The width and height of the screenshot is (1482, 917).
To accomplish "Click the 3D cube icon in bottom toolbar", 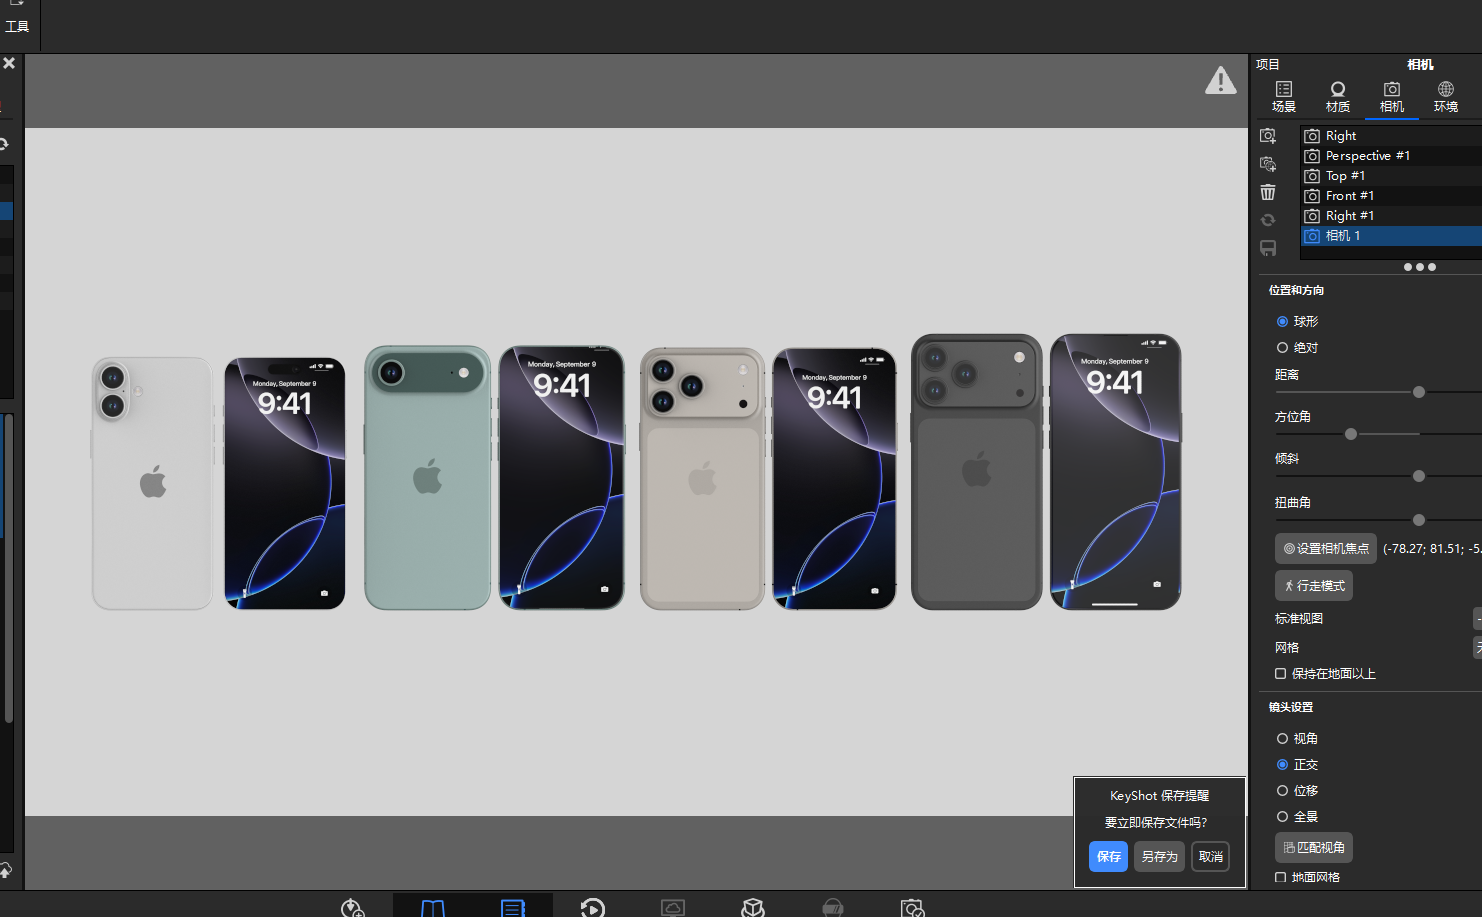I will point(753,908).
